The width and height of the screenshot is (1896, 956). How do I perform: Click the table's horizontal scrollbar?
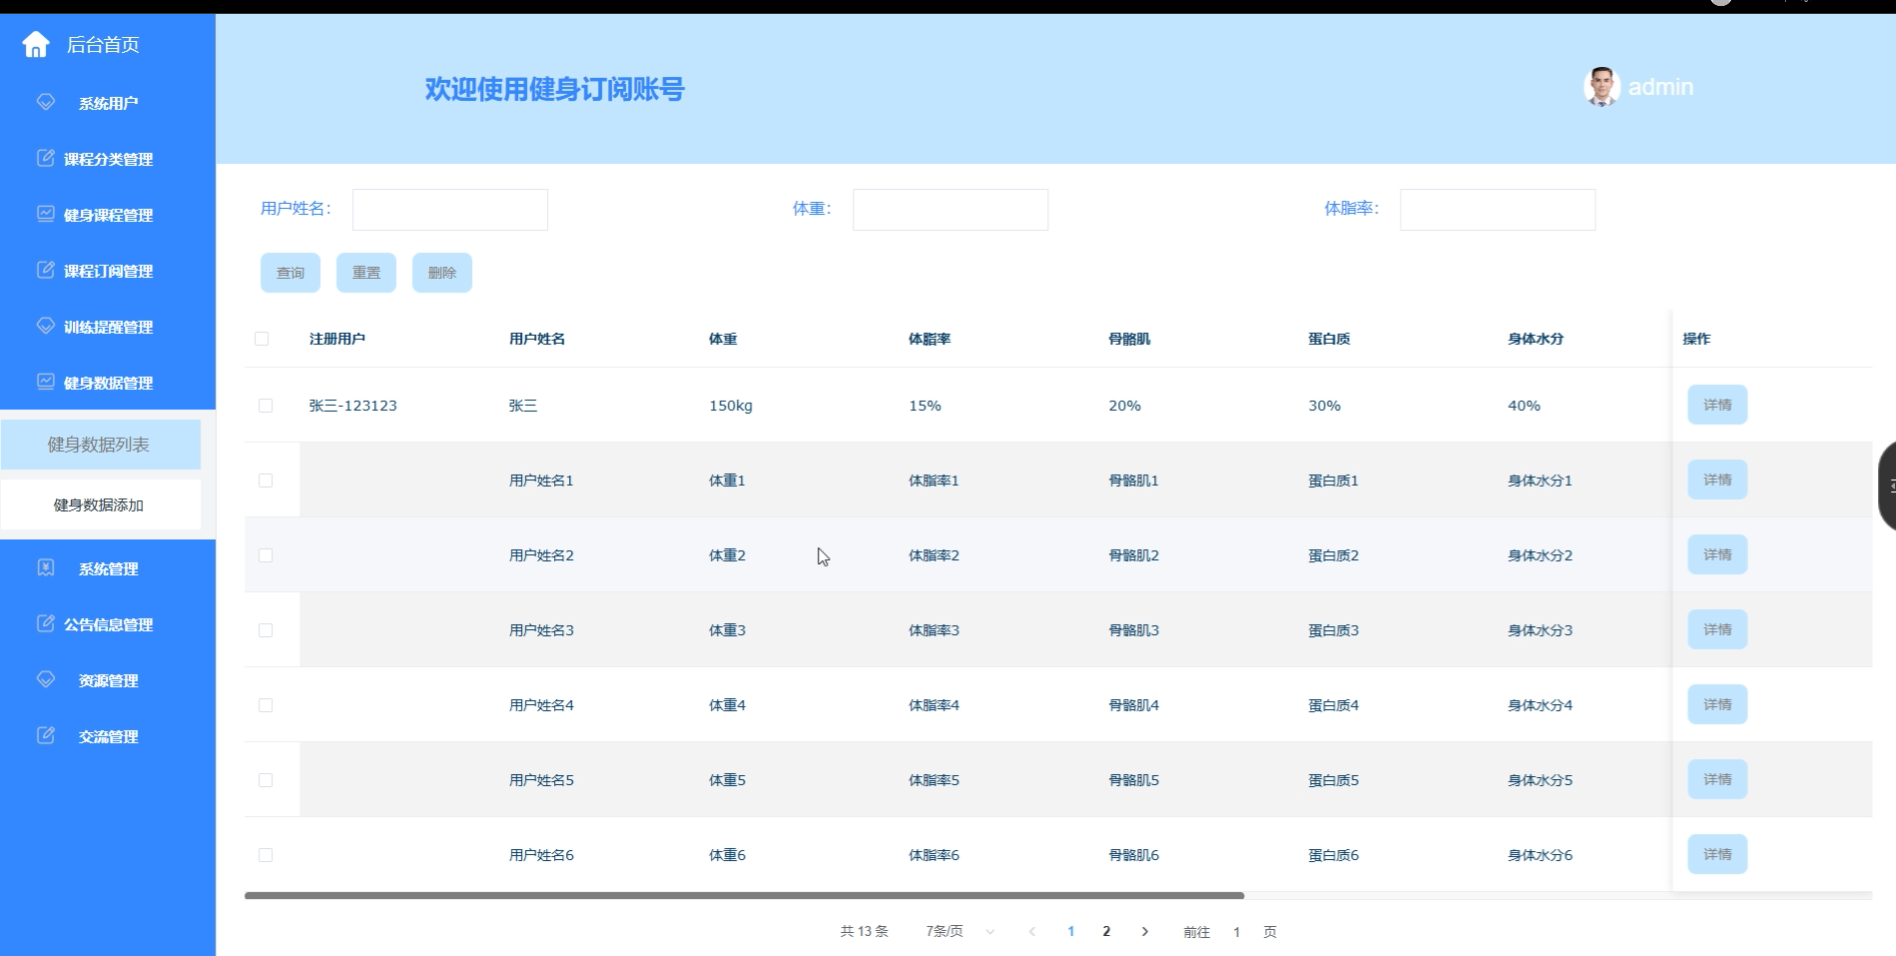[744, 895]
